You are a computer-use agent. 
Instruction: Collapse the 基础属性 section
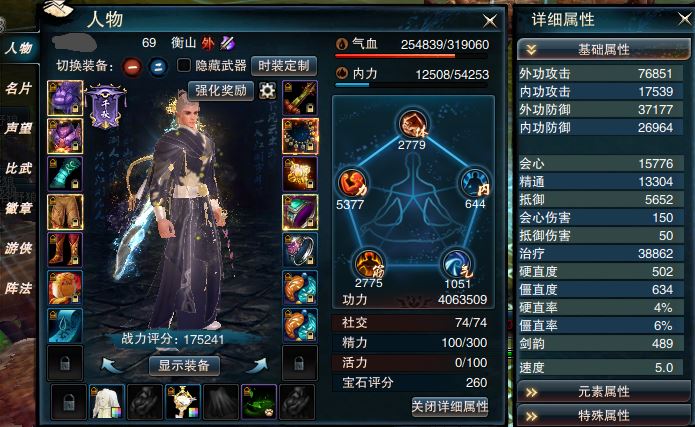click(604, 49)
